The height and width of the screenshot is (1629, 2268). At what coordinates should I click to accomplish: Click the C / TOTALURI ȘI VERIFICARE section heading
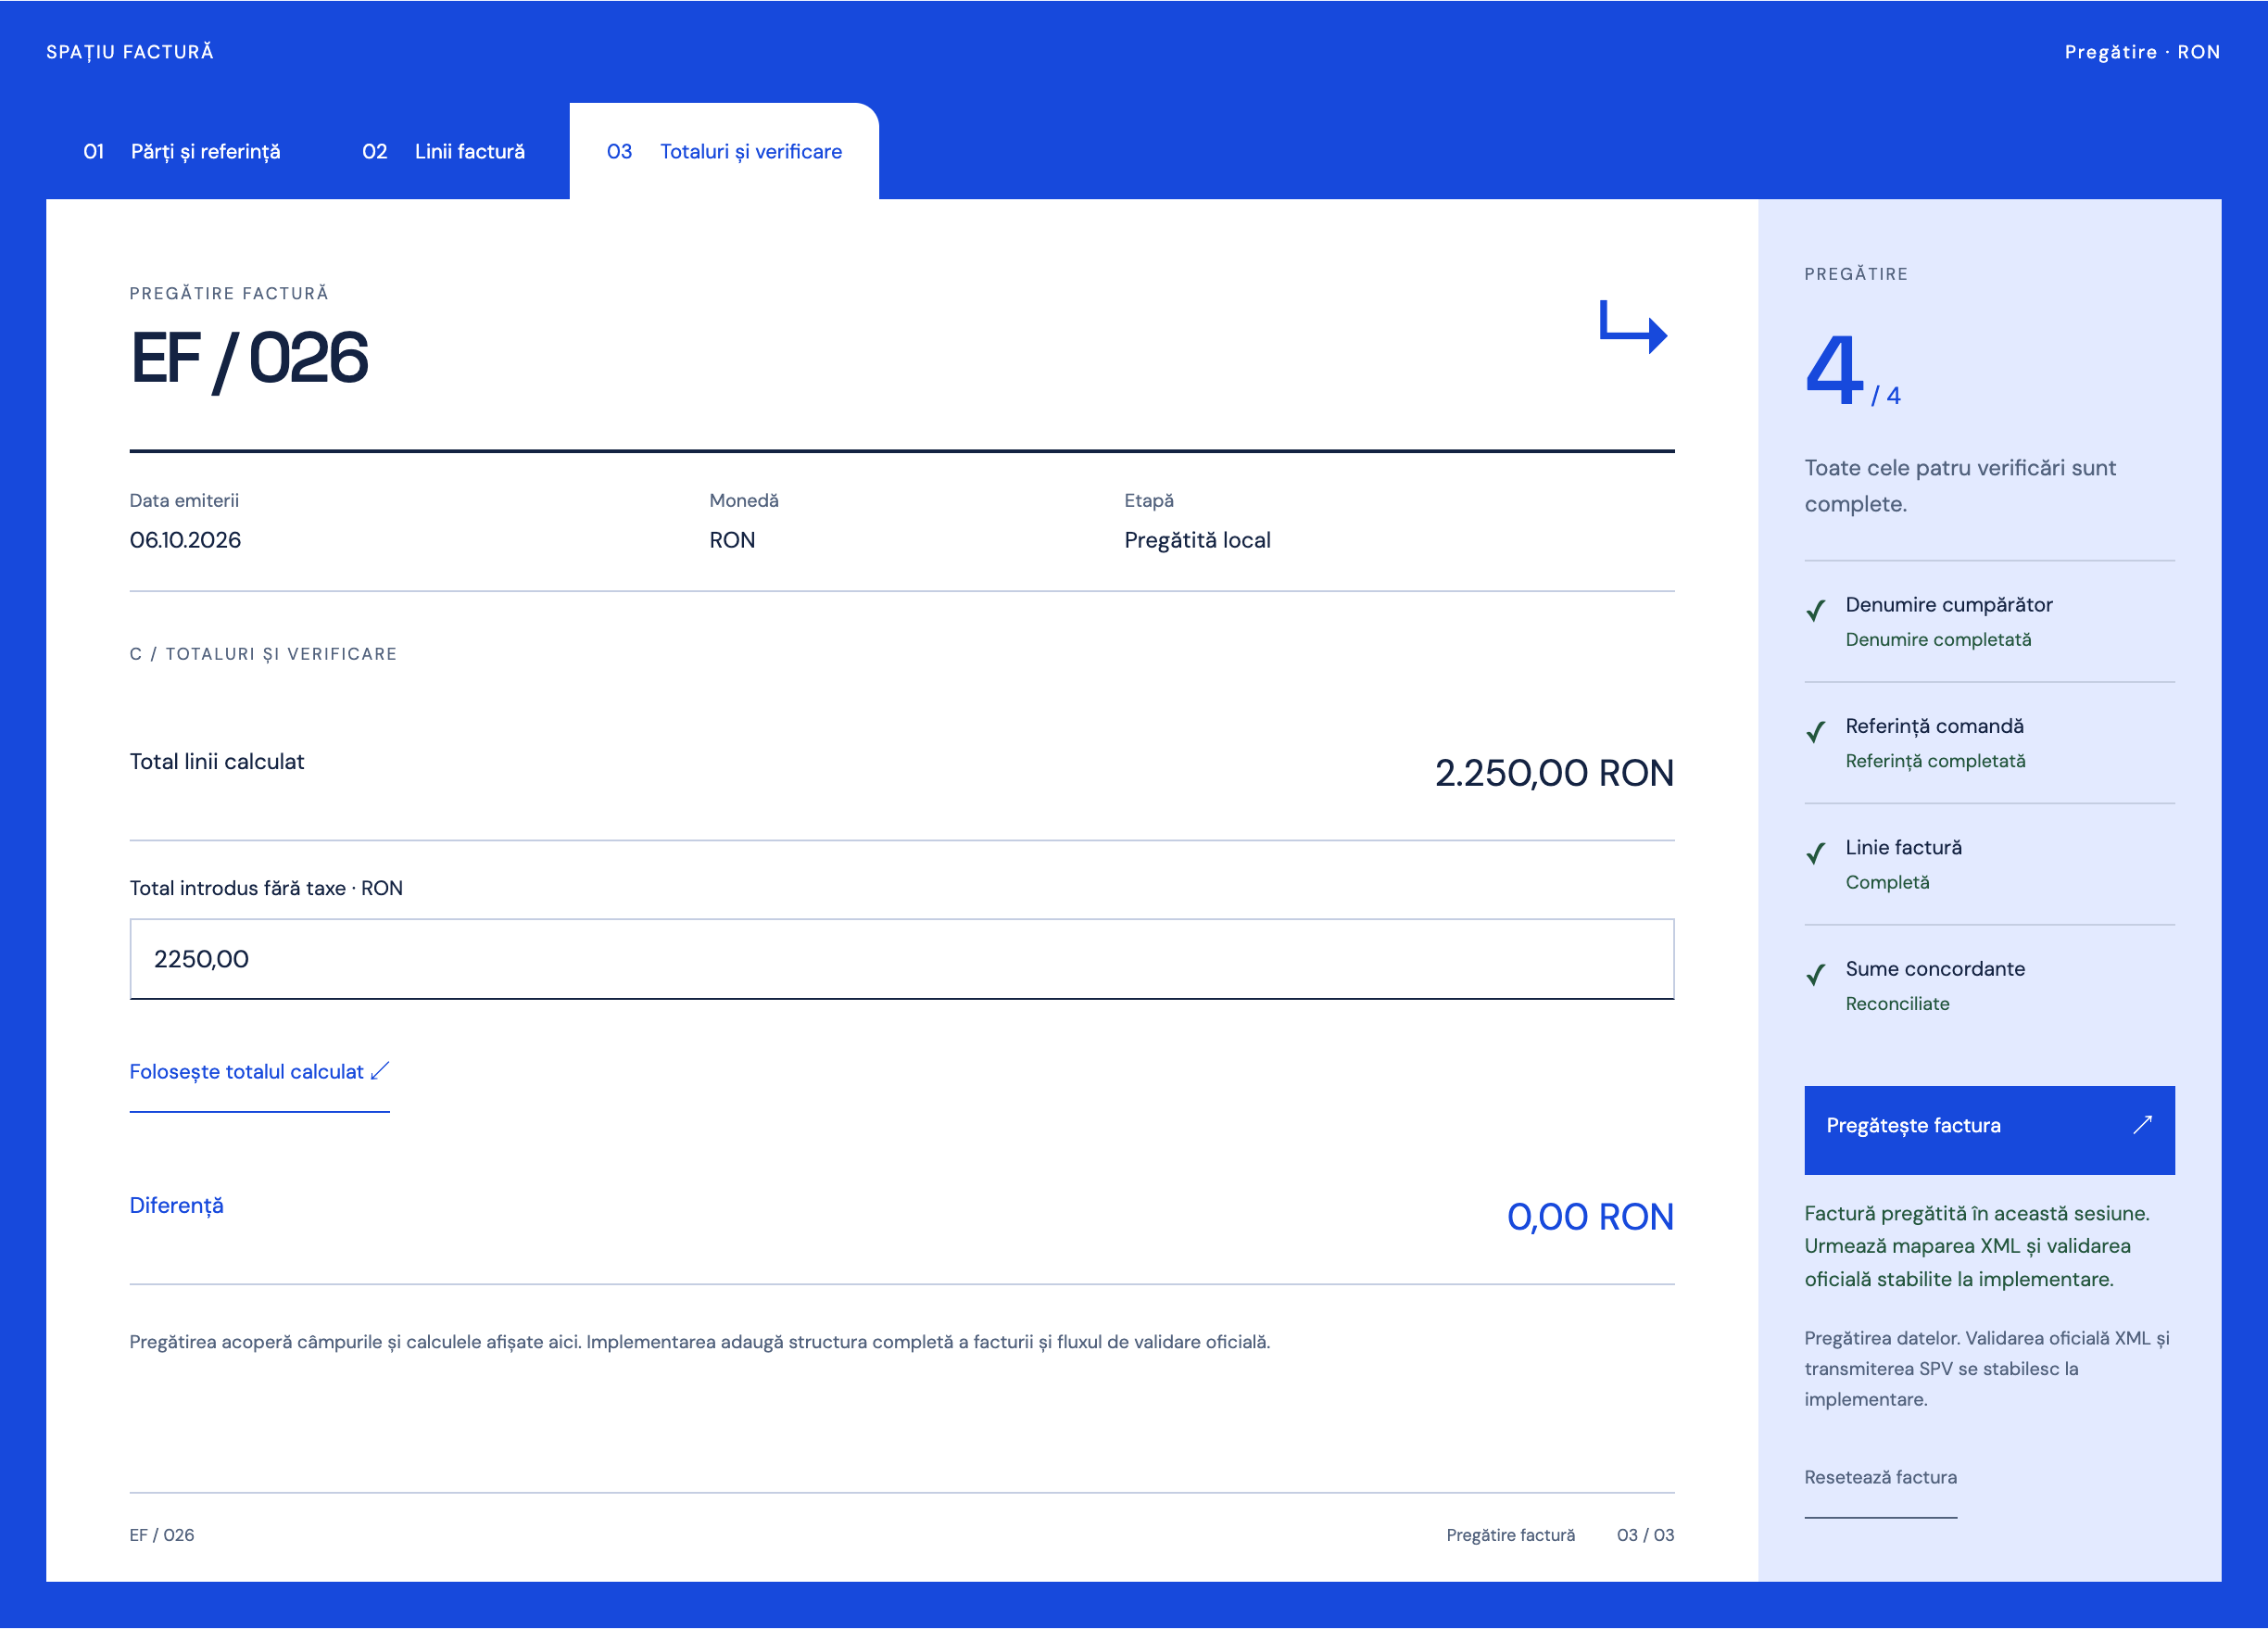pos(263,654)
